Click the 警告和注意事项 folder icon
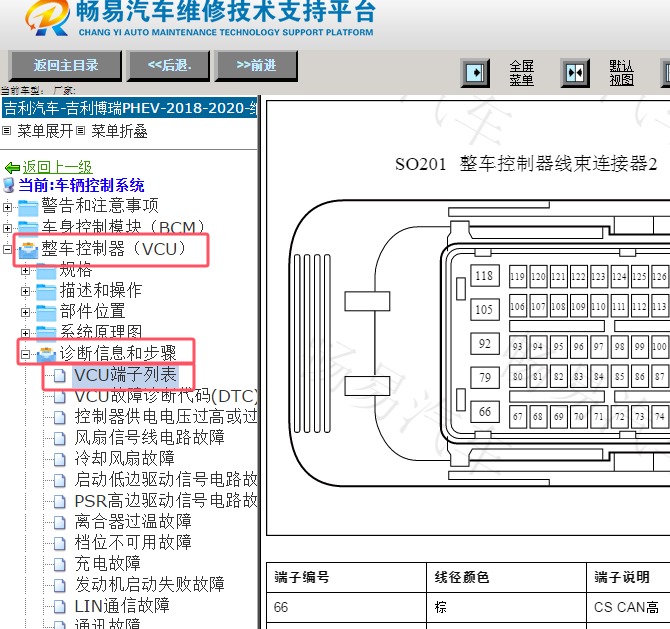670x629 pixels. [28, 207]
